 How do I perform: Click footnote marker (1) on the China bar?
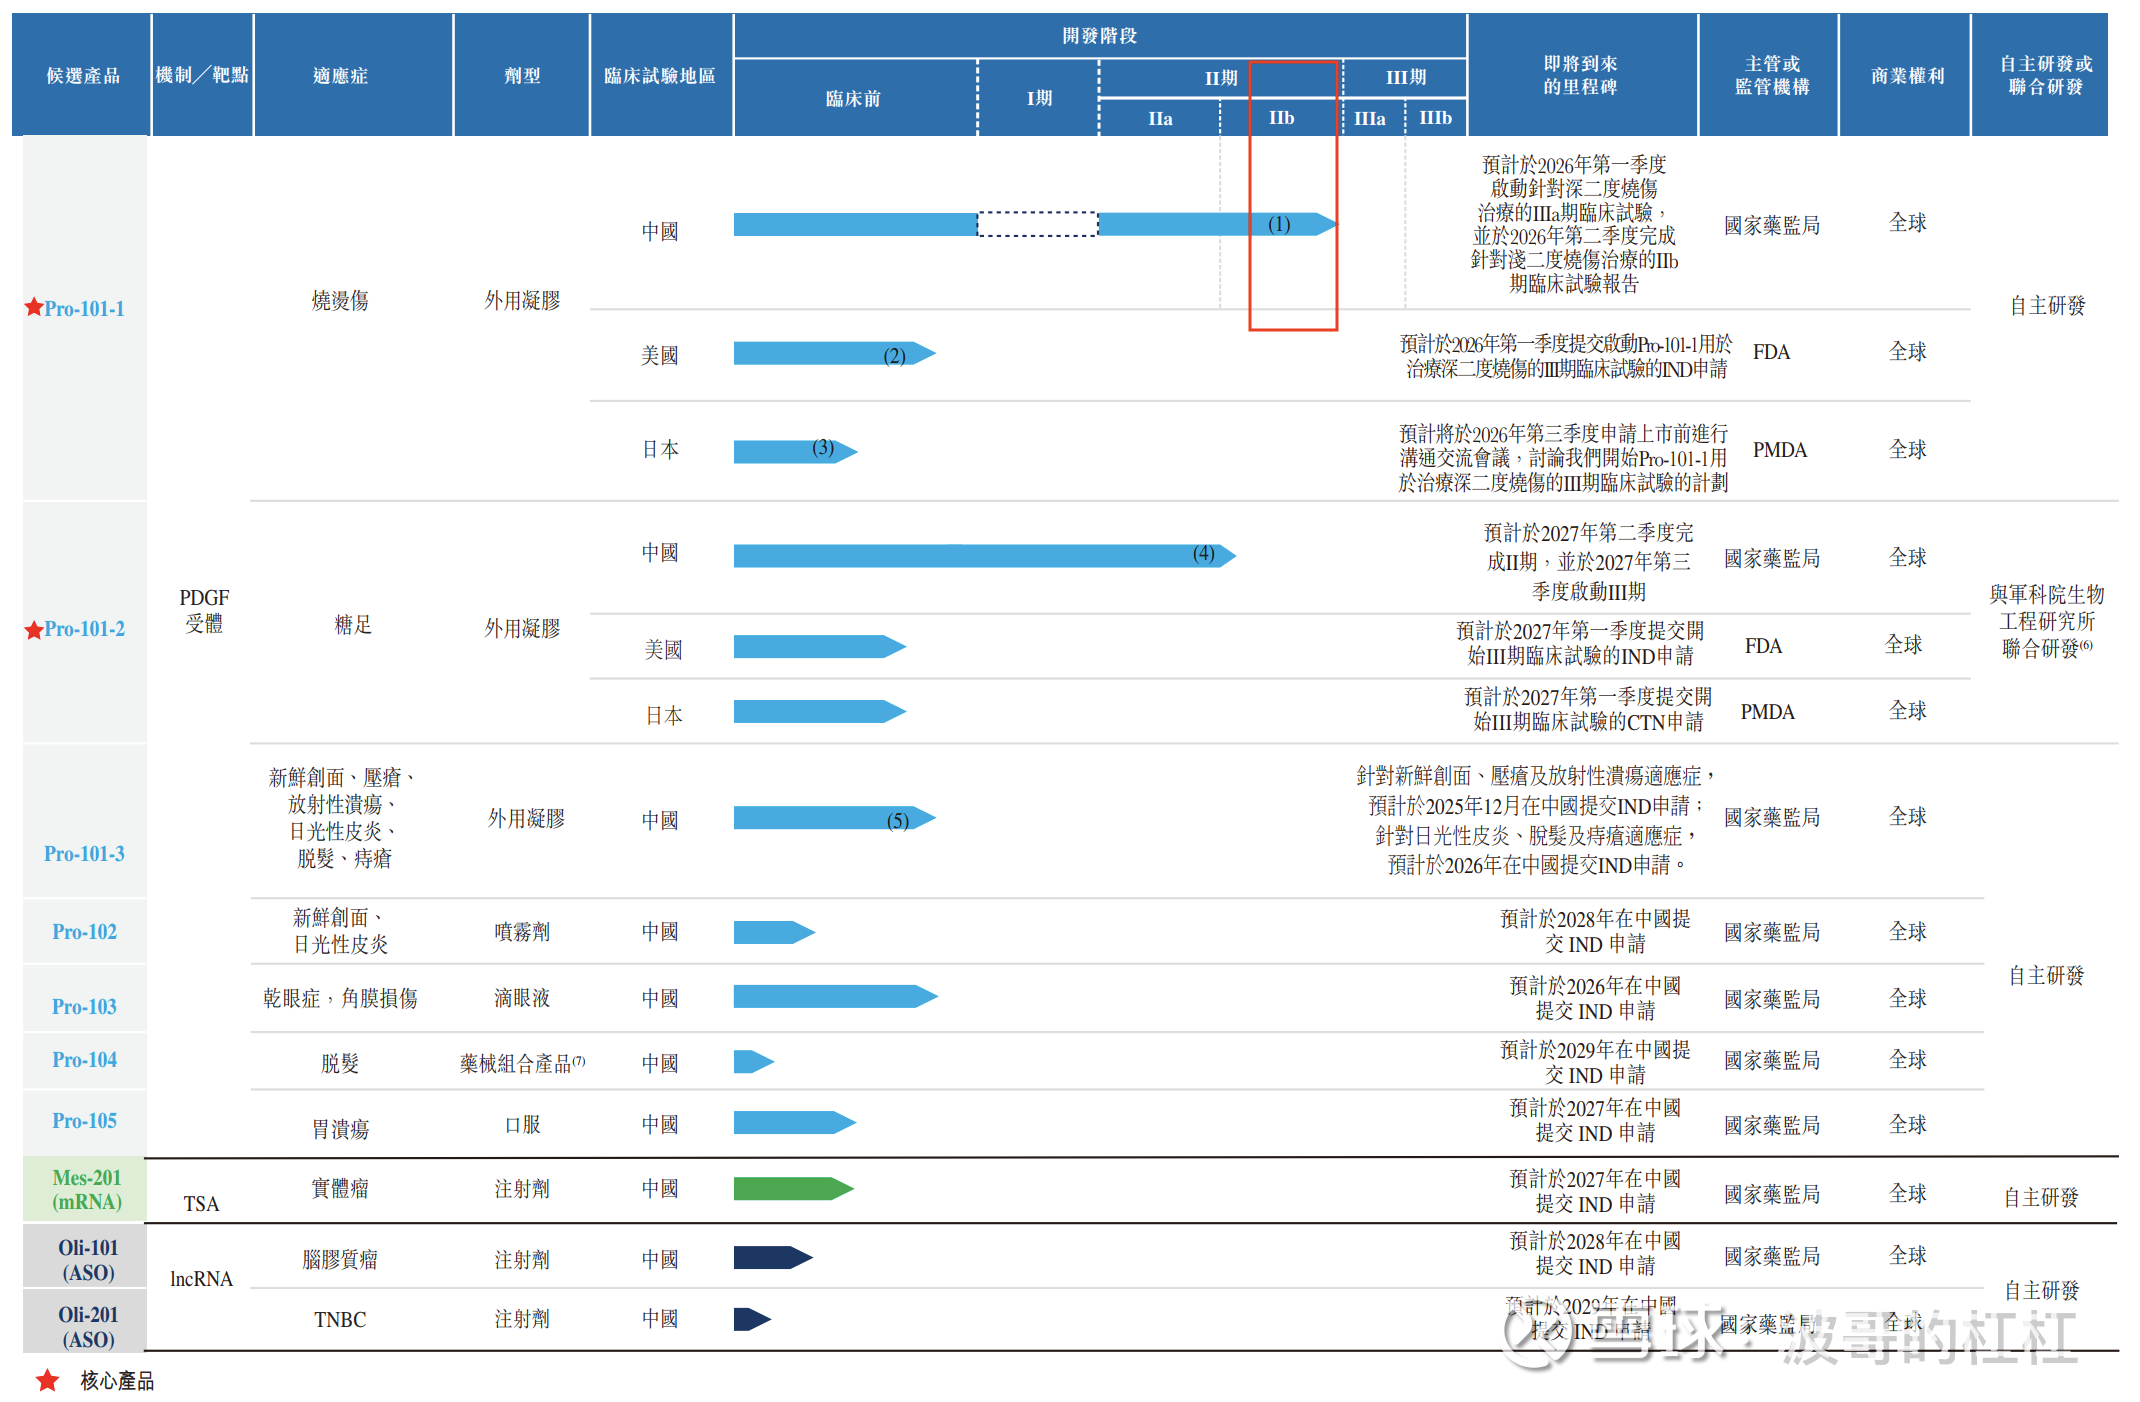pos(1279,224)
